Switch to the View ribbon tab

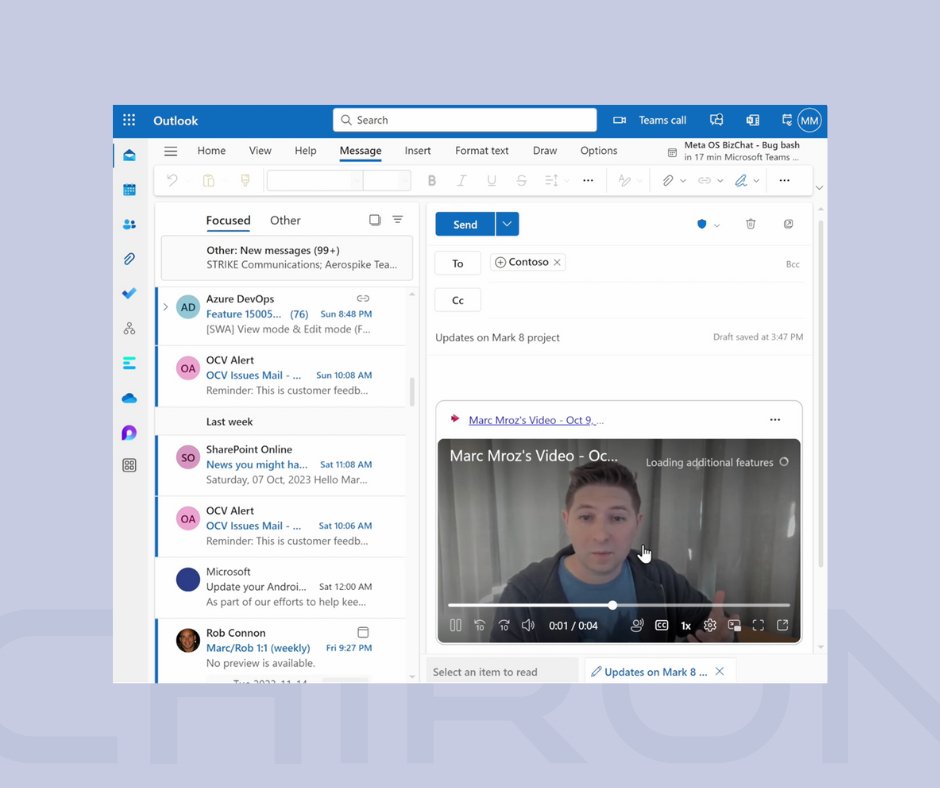point(260,151)
